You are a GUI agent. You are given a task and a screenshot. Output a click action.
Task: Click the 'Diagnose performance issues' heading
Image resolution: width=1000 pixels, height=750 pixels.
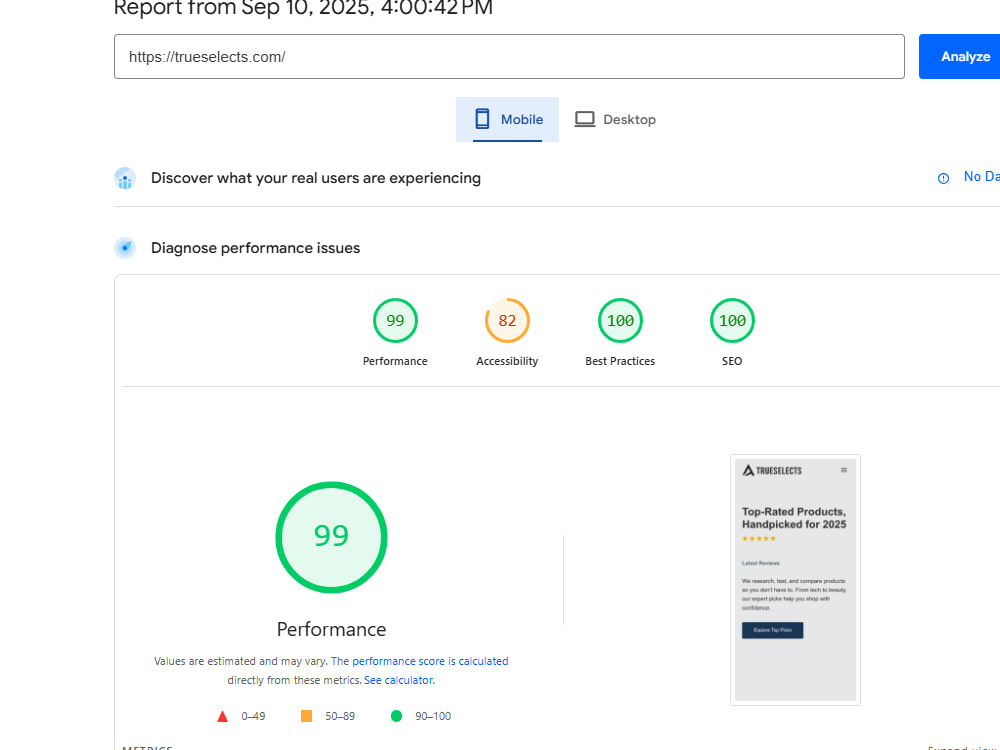pos(255,248)
